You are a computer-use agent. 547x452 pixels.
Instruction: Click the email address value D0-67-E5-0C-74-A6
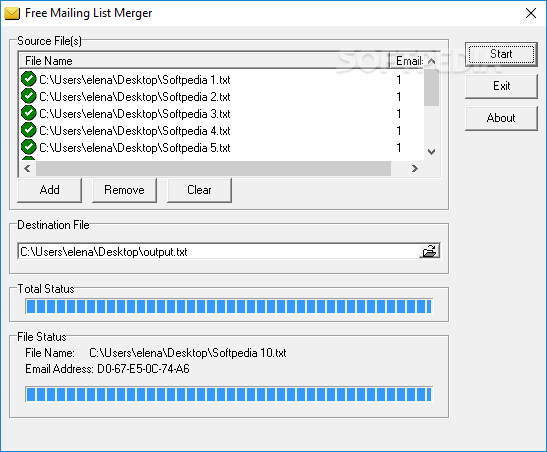(143, 369)
